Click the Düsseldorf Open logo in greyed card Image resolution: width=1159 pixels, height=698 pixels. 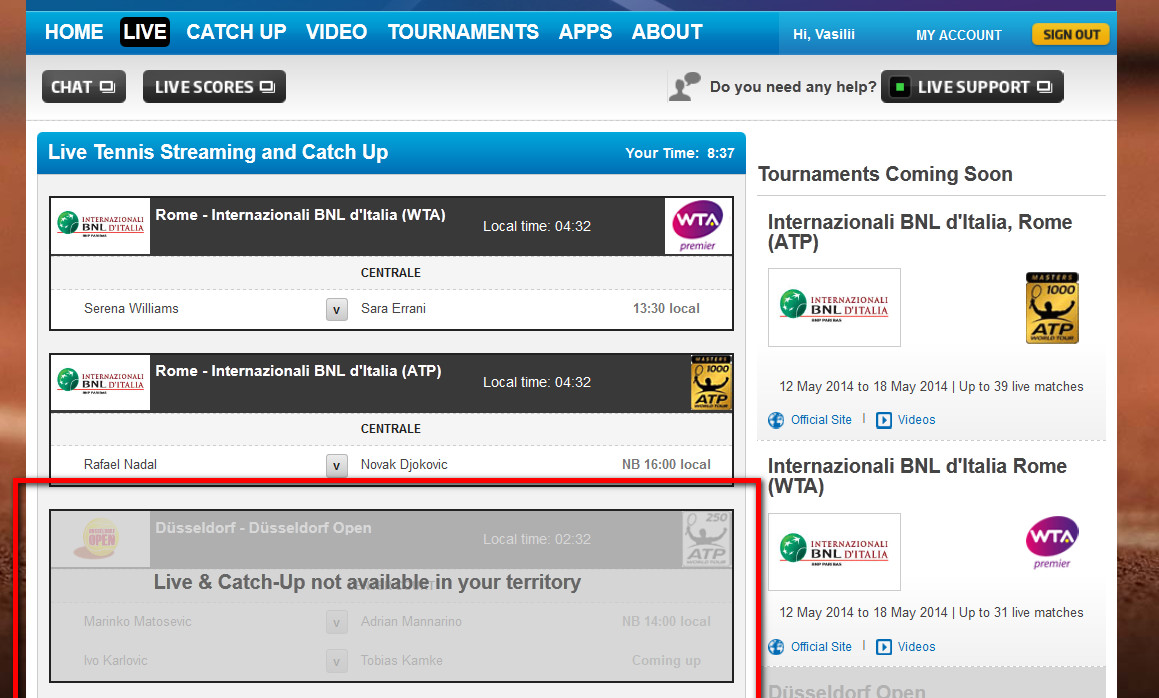101,539
